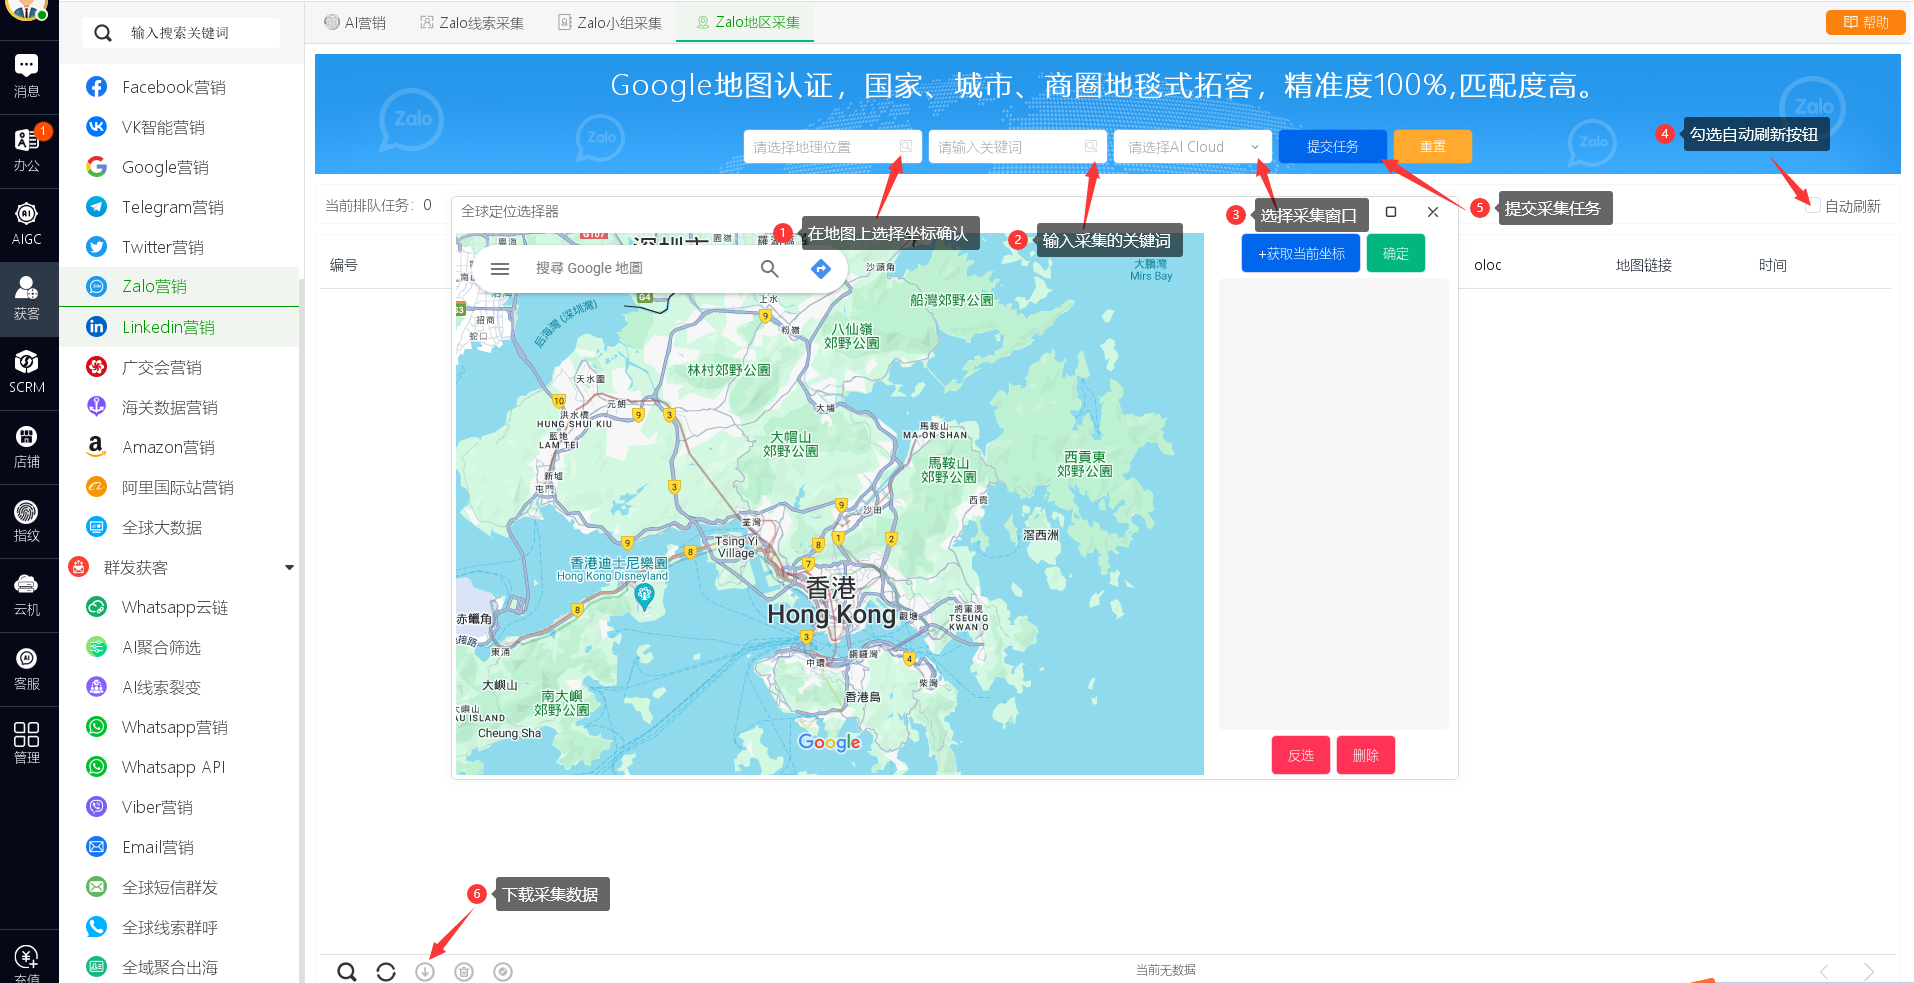Go to the previous page arrow

[x=1824, y=971]
